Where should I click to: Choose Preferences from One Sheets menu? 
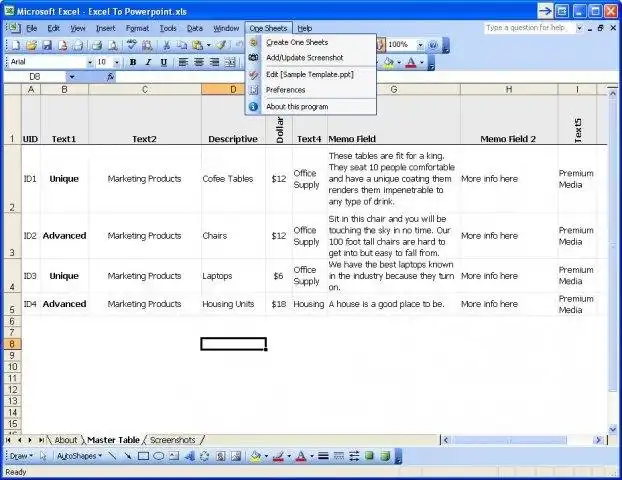coord(311,90)
